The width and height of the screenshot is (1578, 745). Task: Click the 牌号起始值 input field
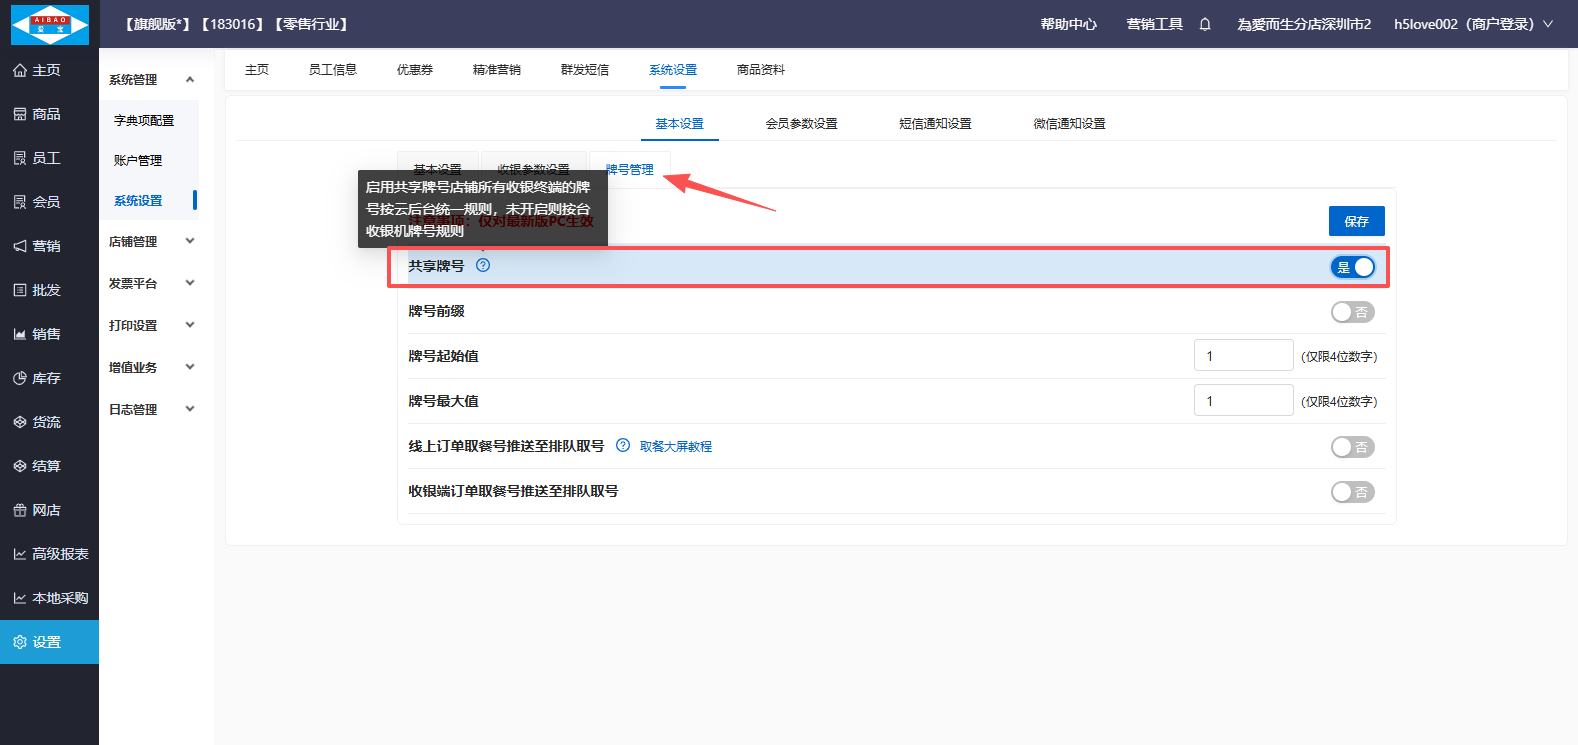coord(1243,356)
